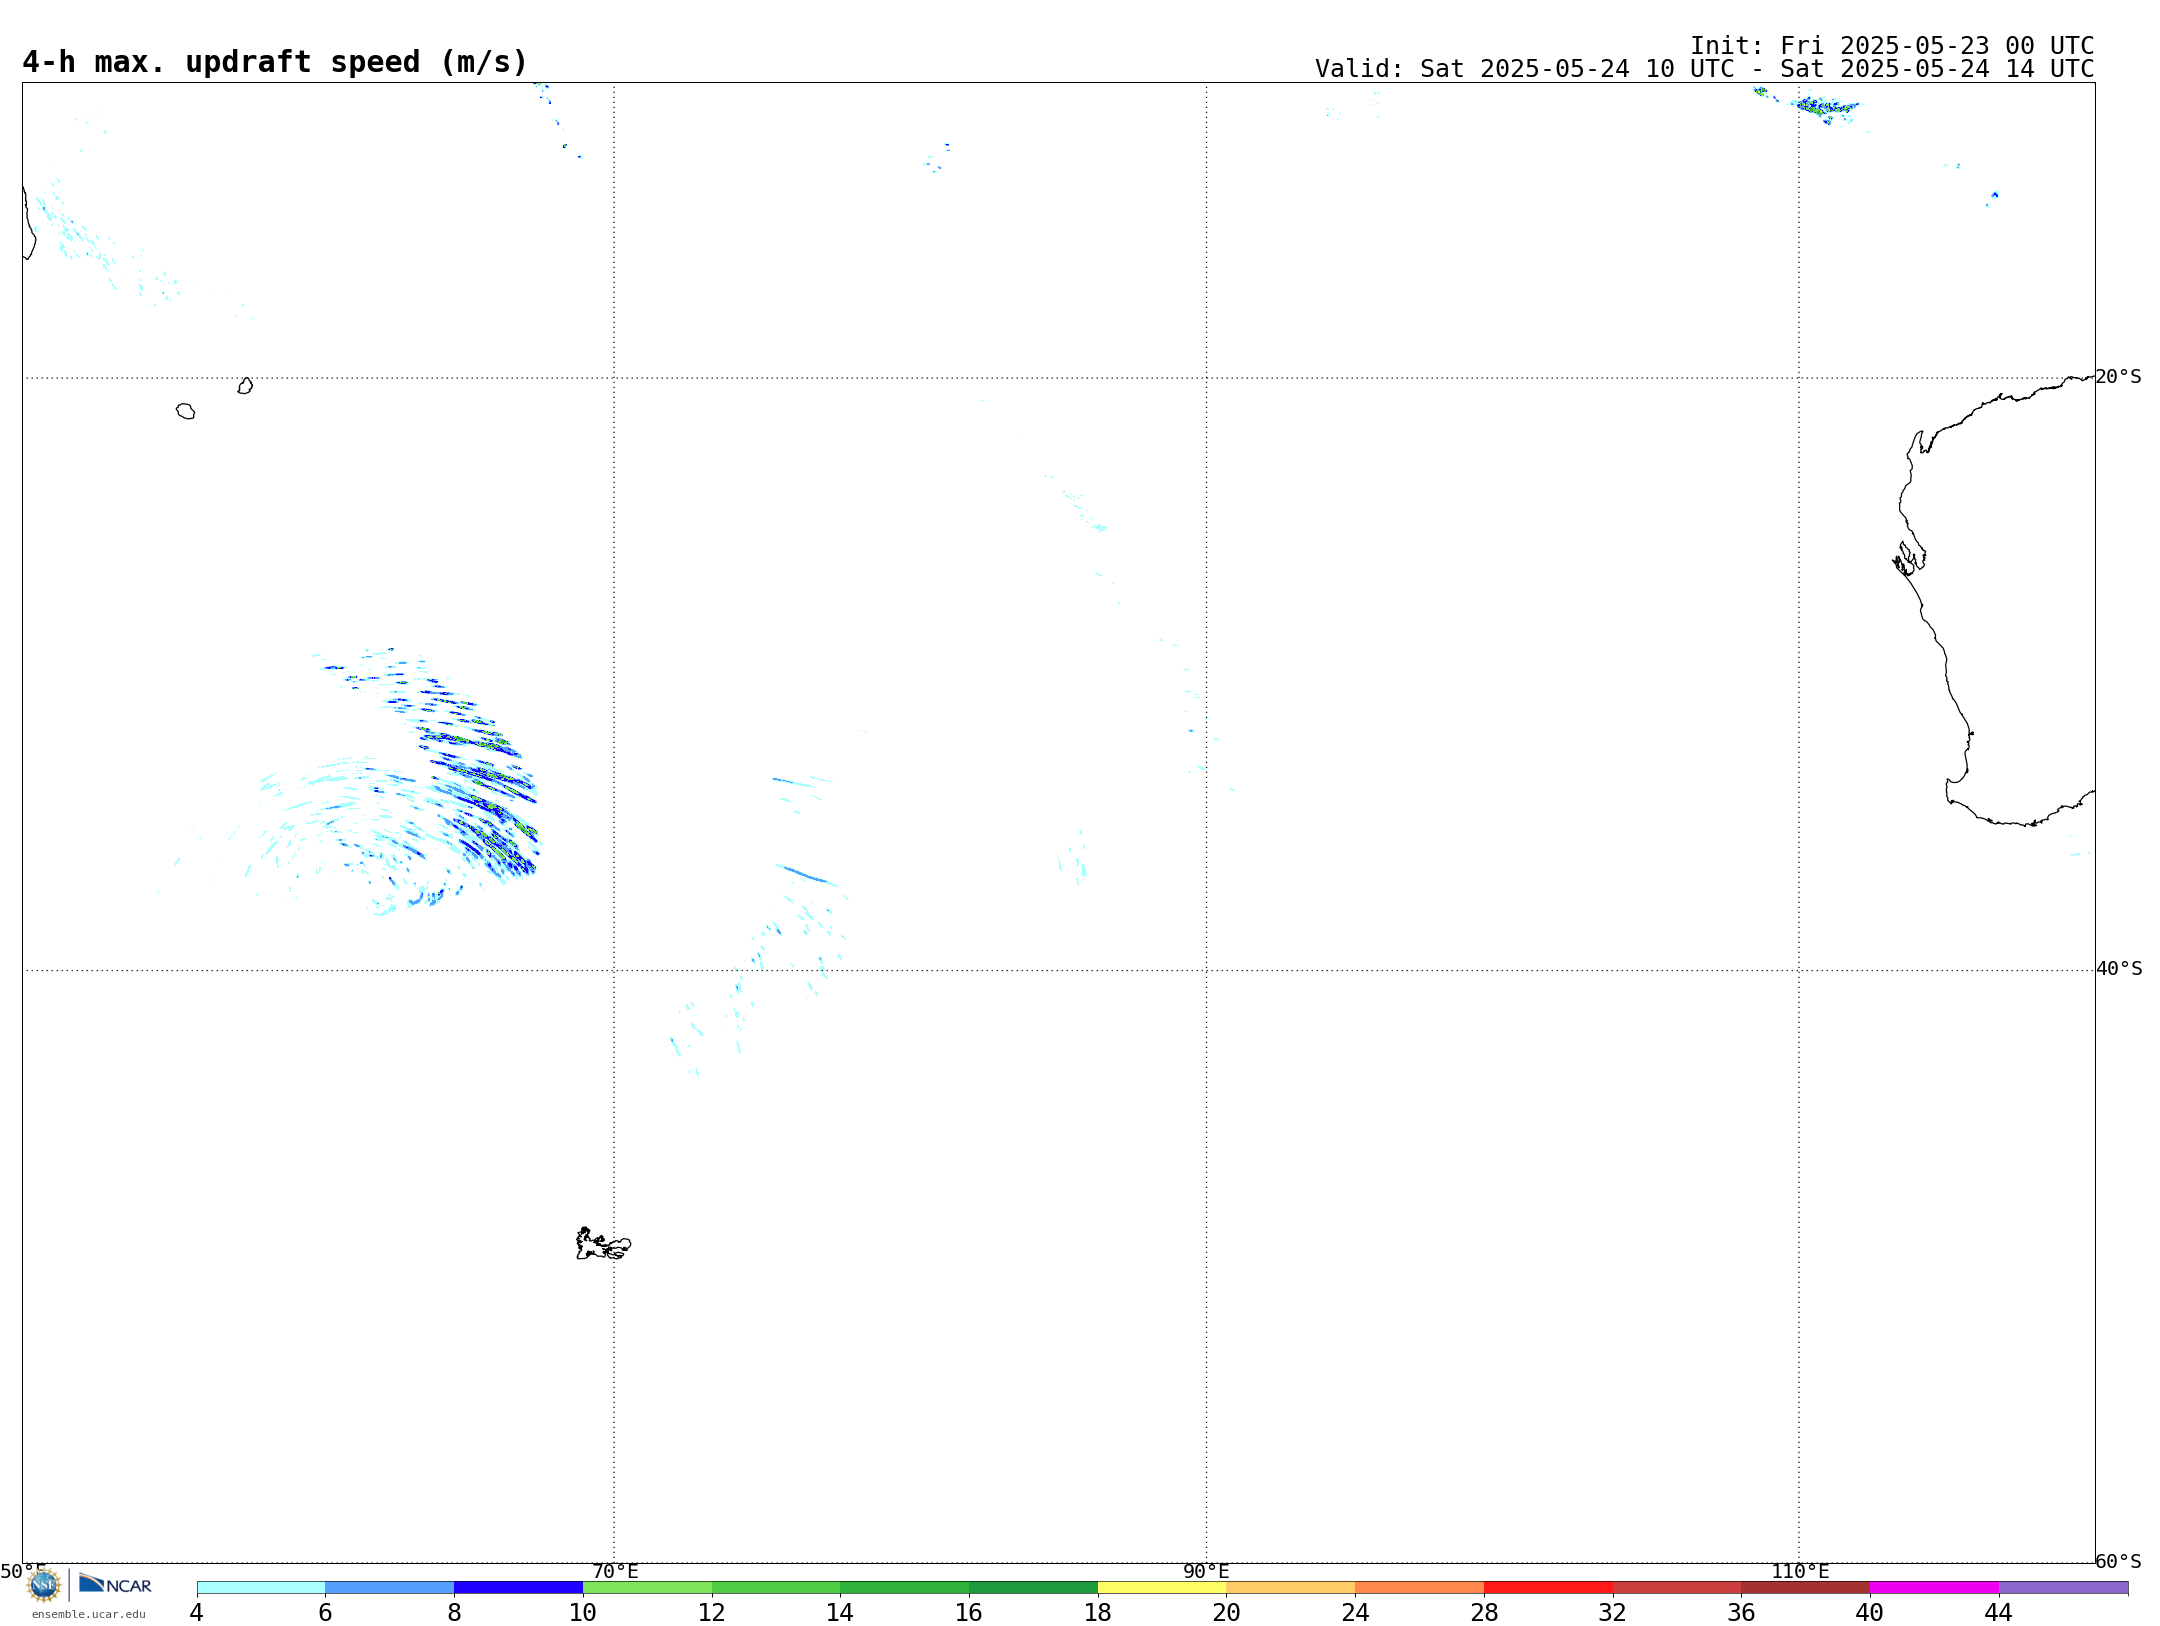Click the 40°S latitude label
Viewport: 2160px width, 1626px height.
point(2119,969)
